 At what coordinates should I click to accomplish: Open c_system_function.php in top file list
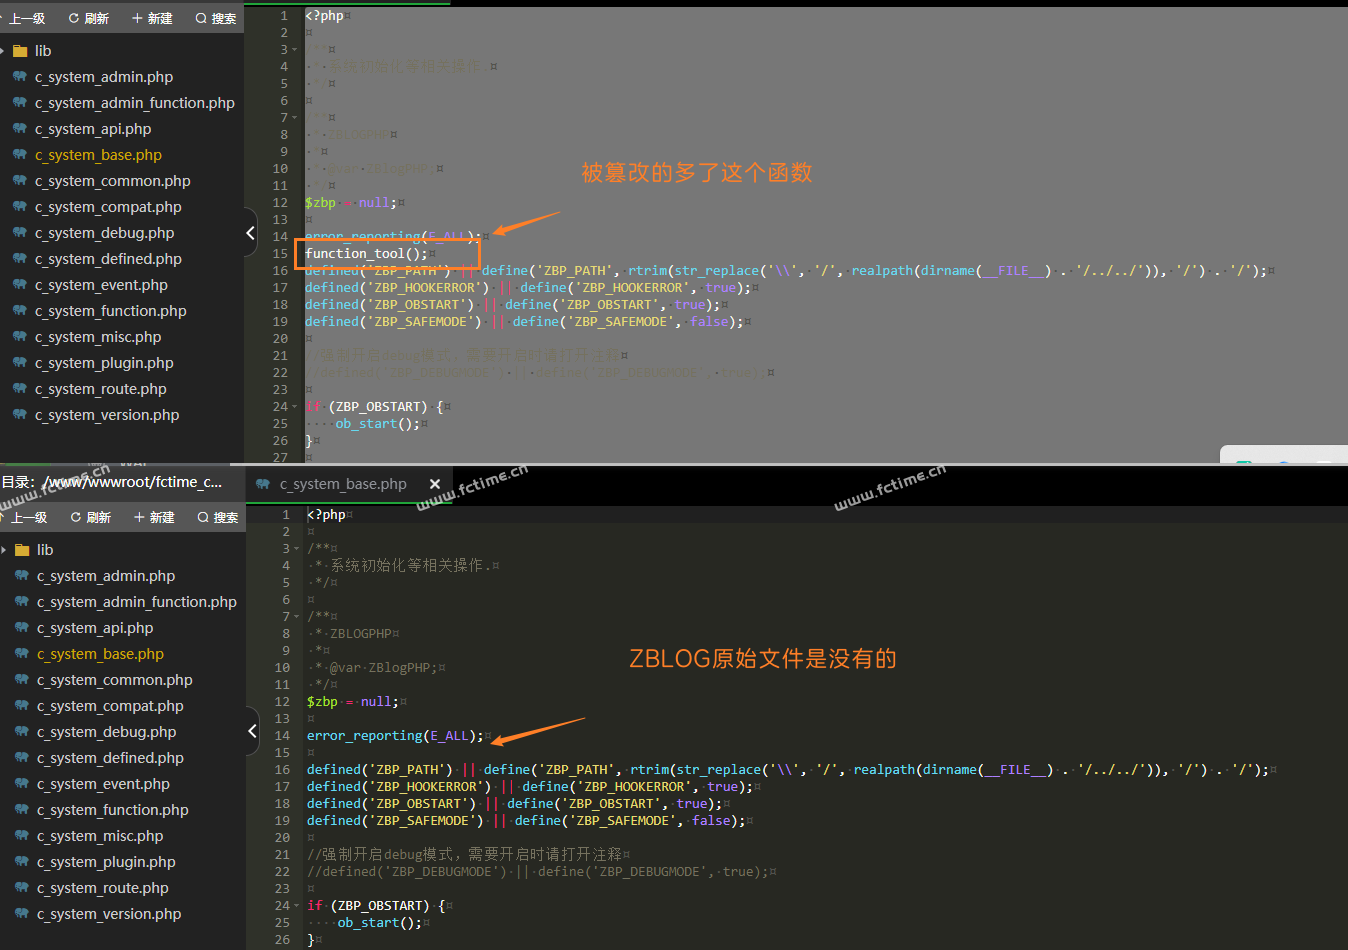[x=110, y=311]
